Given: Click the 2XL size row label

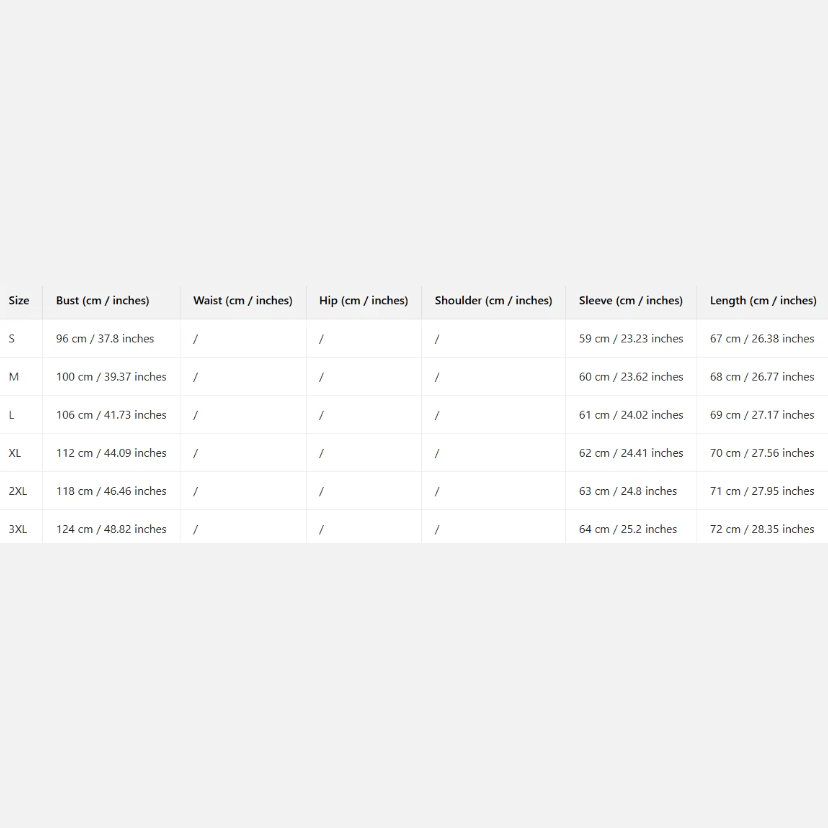Looking at the screenshot, I should point(18,491).
